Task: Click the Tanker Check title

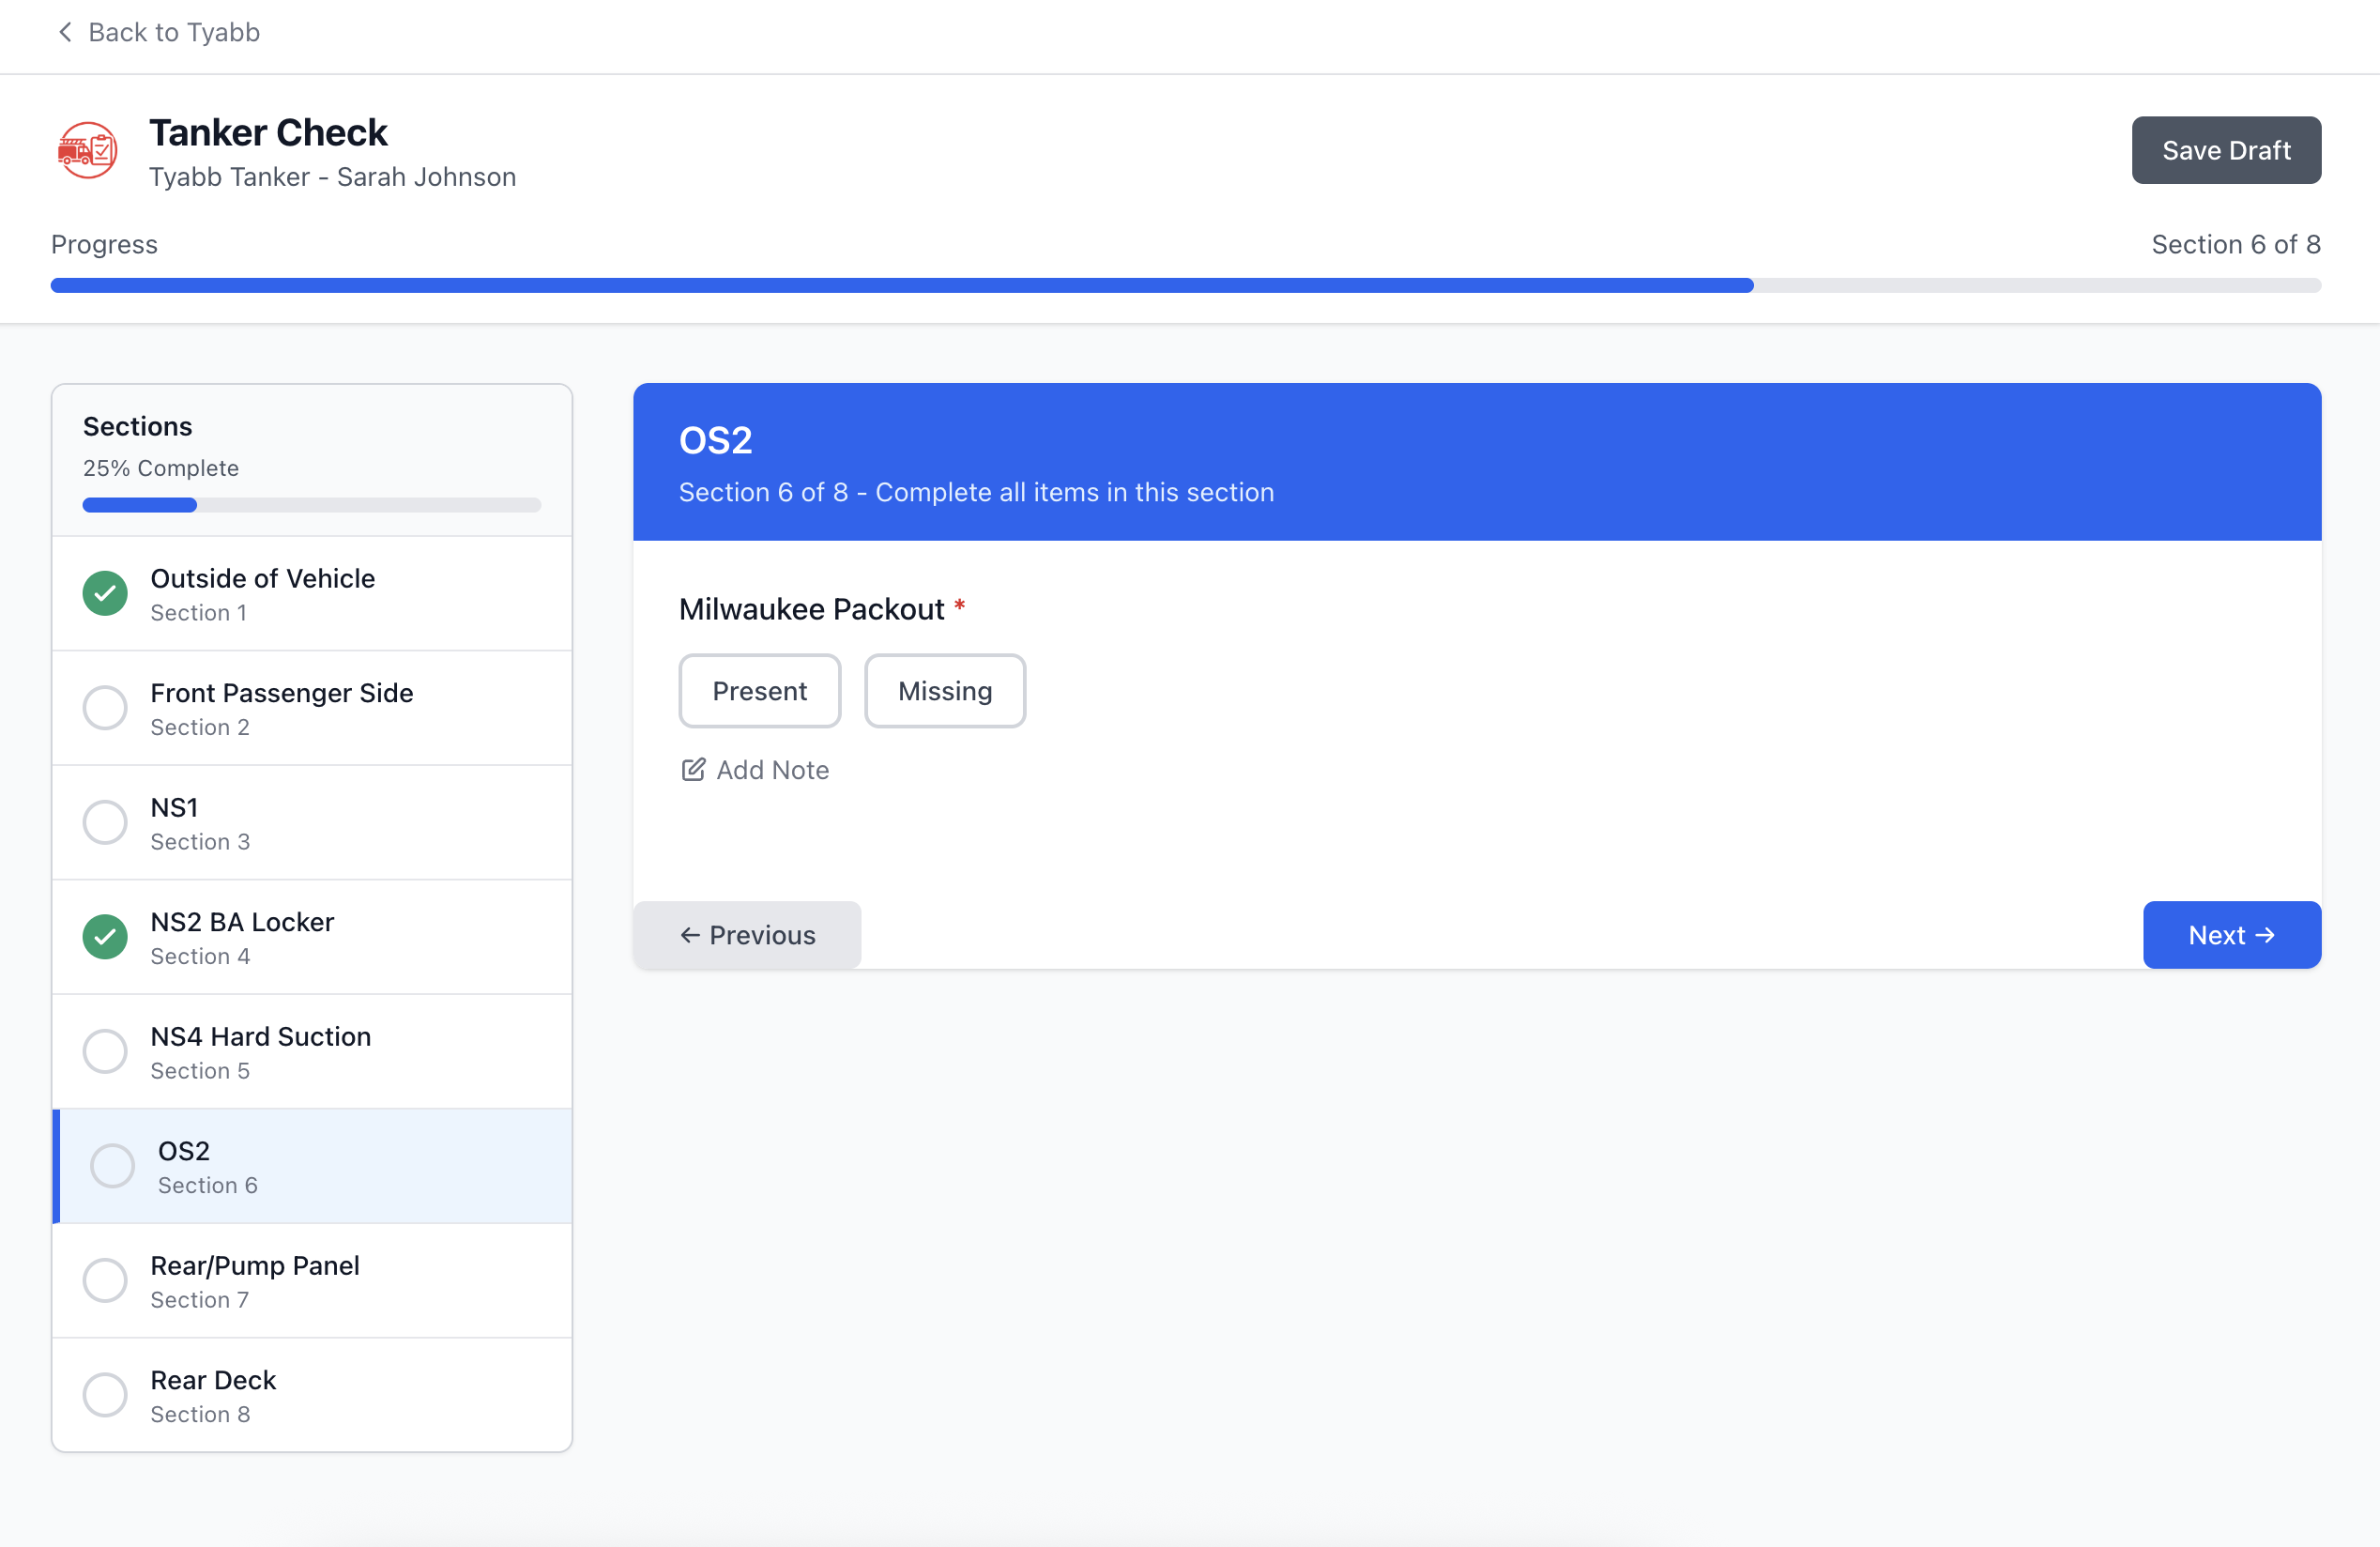Action: pyautogui.click(x=269, y=133)
